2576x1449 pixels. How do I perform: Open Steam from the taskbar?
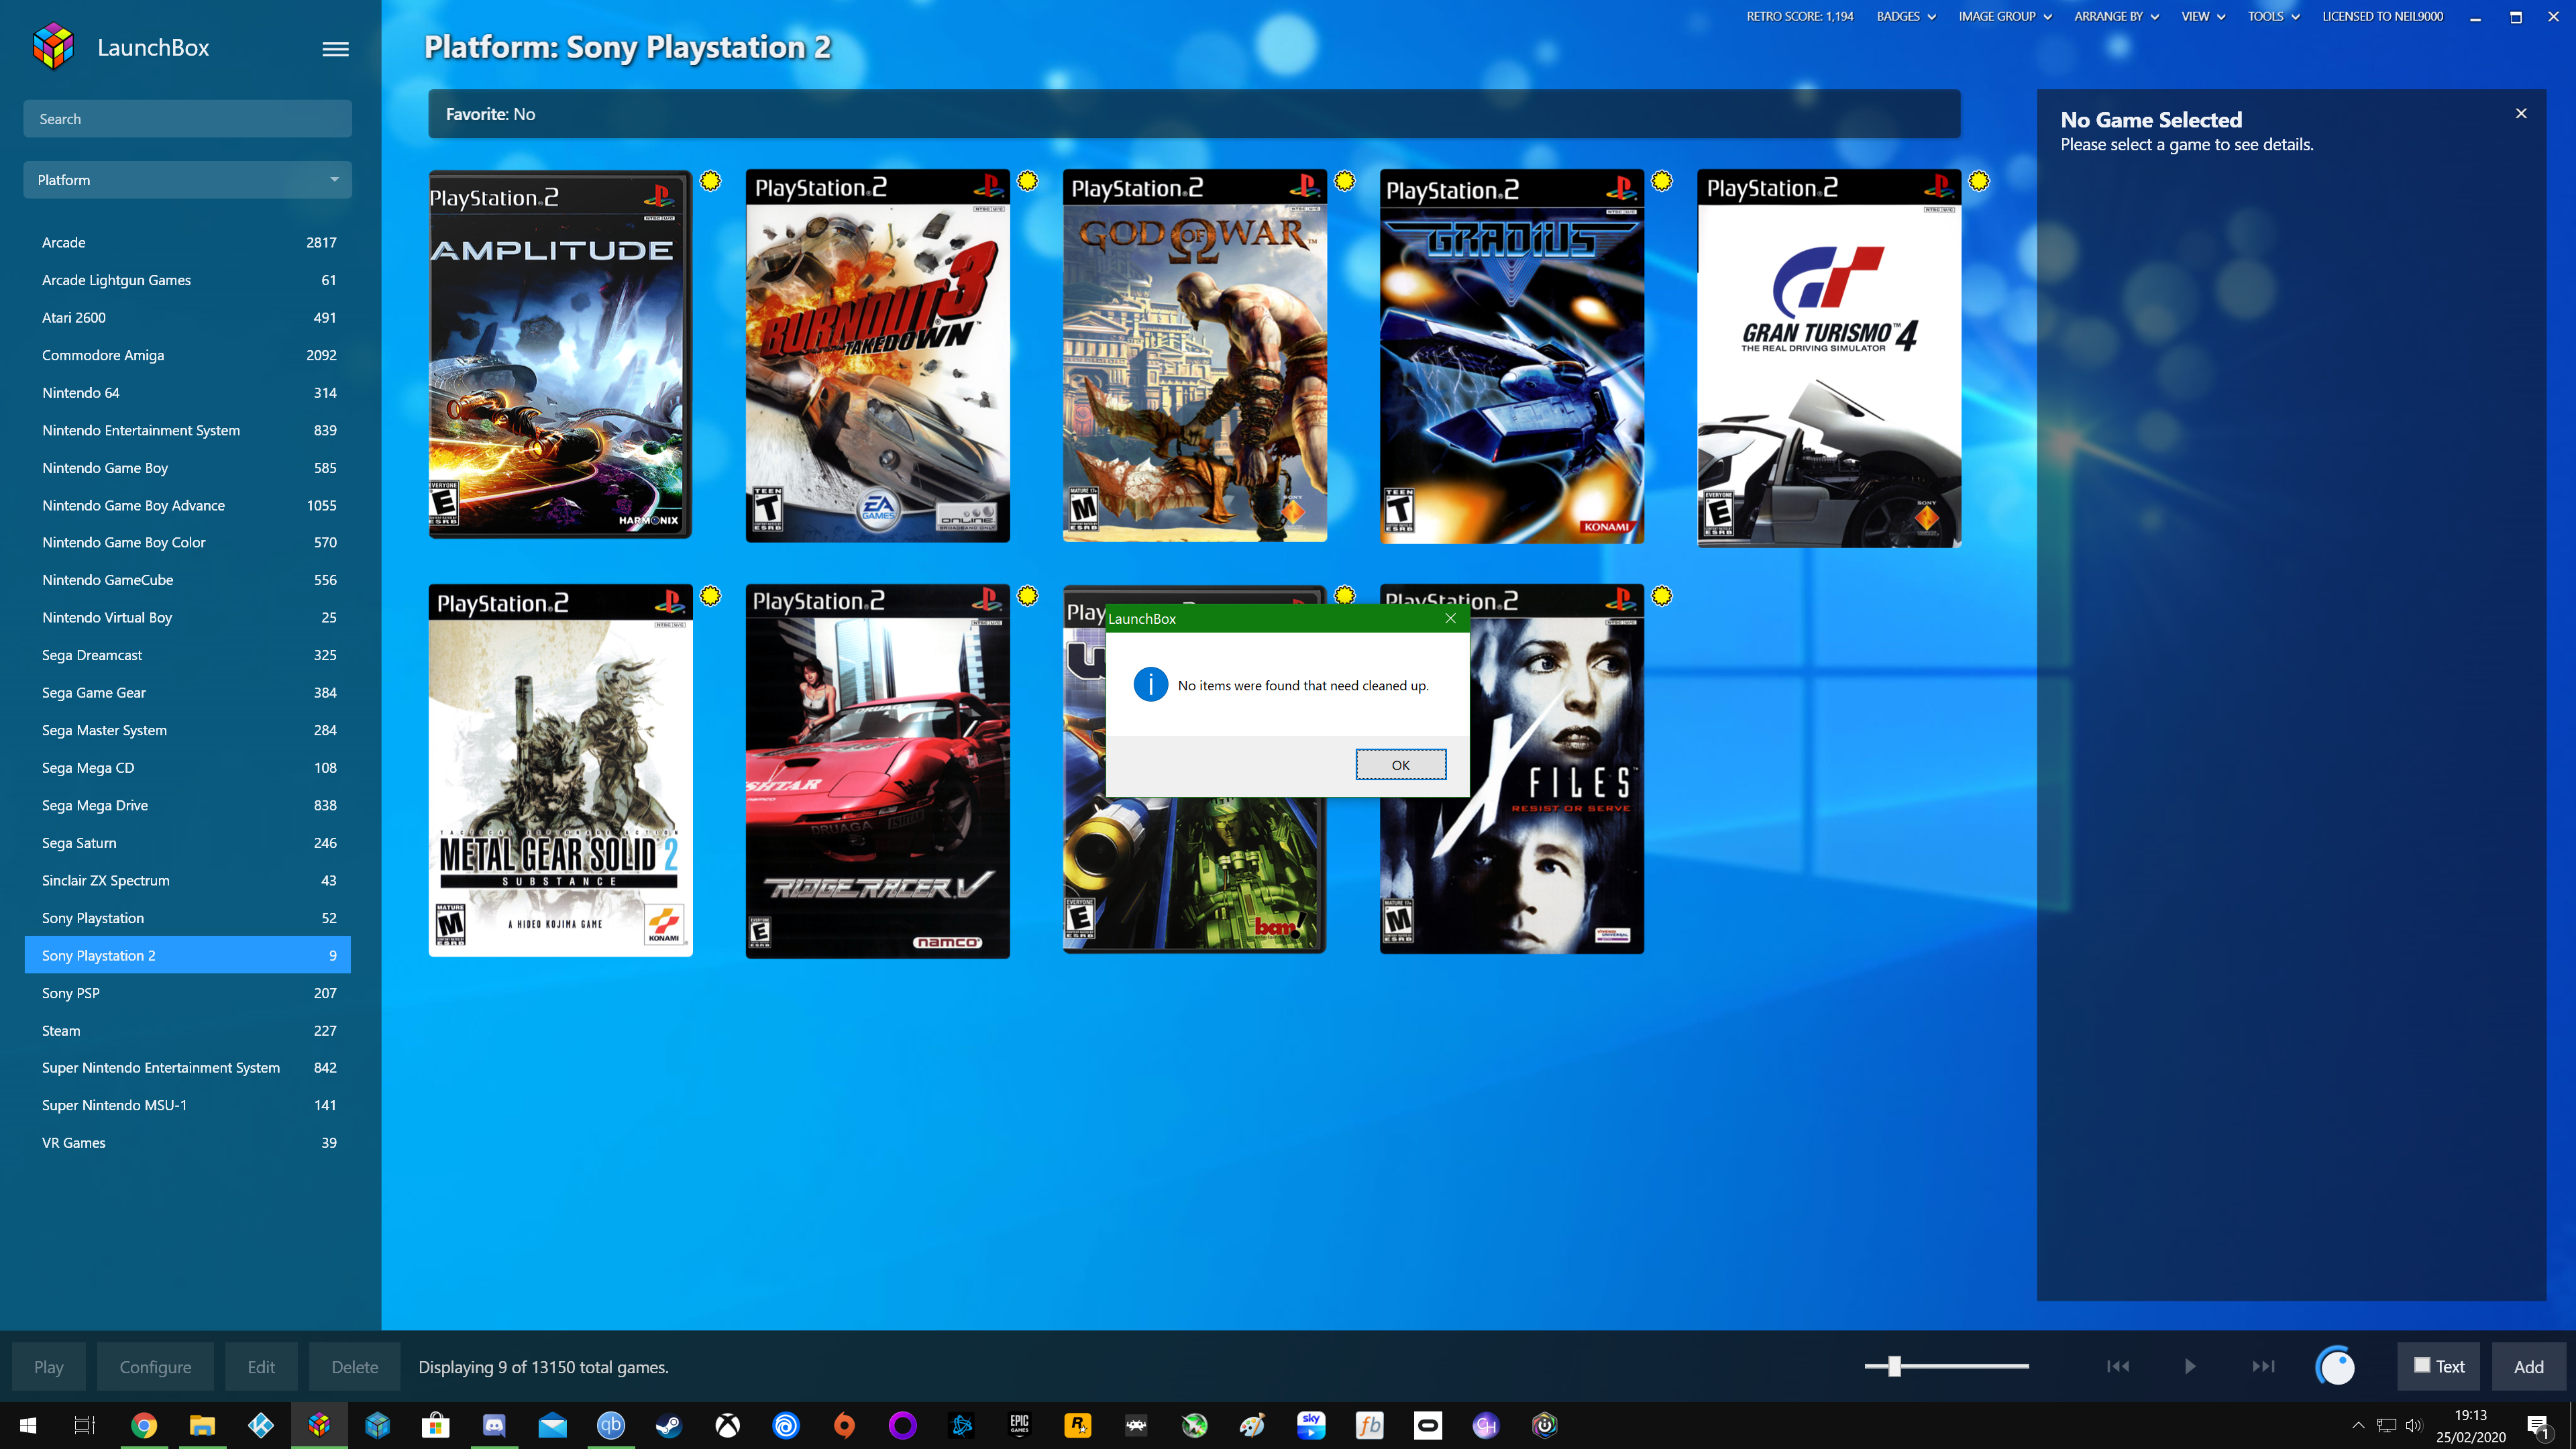(669, 1425)
